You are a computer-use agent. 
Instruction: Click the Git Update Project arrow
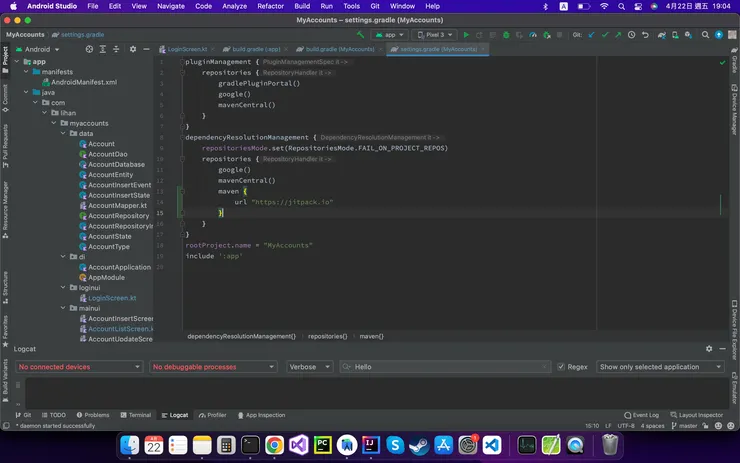click(590, 34)
